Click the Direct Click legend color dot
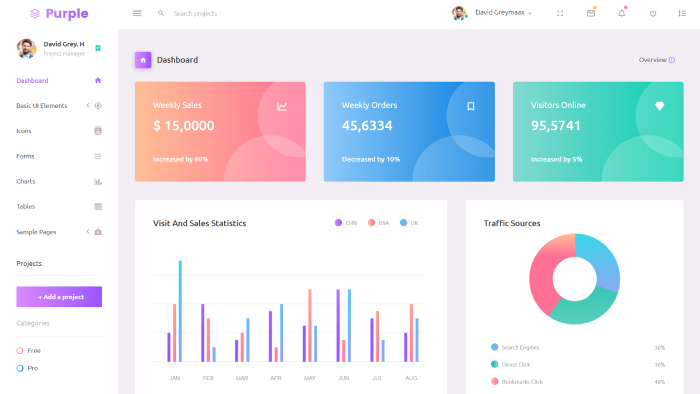The height and width of the screenshot is (394, 700). (494, 364)
